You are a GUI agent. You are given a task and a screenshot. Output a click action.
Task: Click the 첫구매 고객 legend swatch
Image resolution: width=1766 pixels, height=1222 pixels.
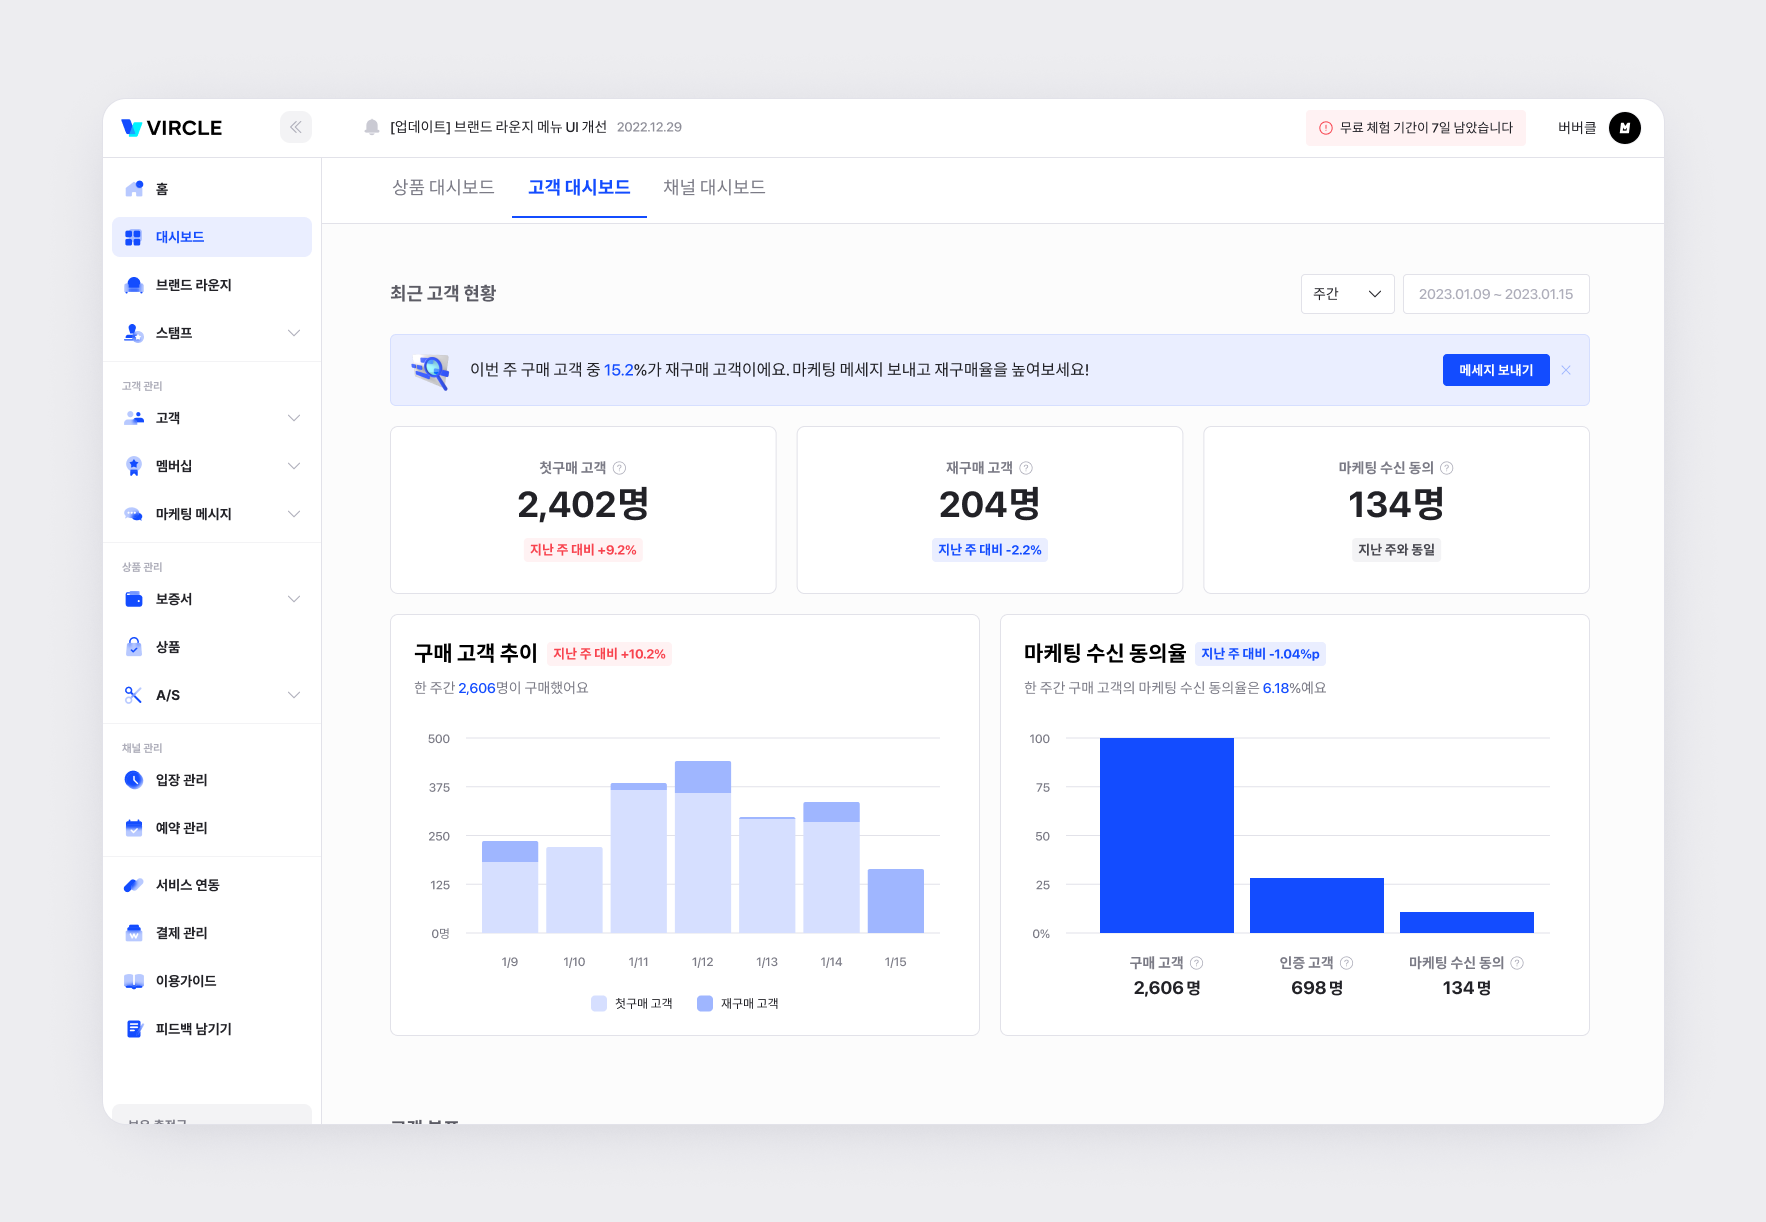pos(599,1003)
